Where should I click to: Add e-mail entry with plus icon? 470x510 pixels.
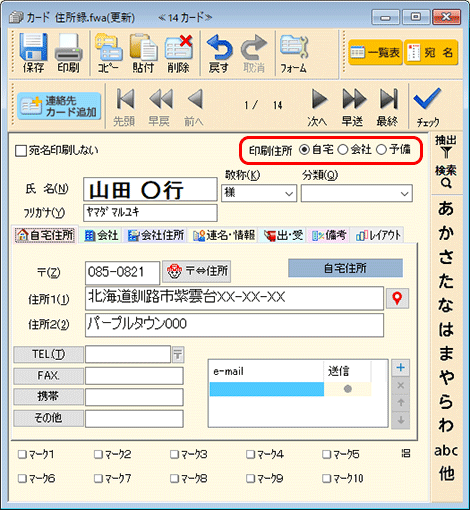tap(401, 368)
